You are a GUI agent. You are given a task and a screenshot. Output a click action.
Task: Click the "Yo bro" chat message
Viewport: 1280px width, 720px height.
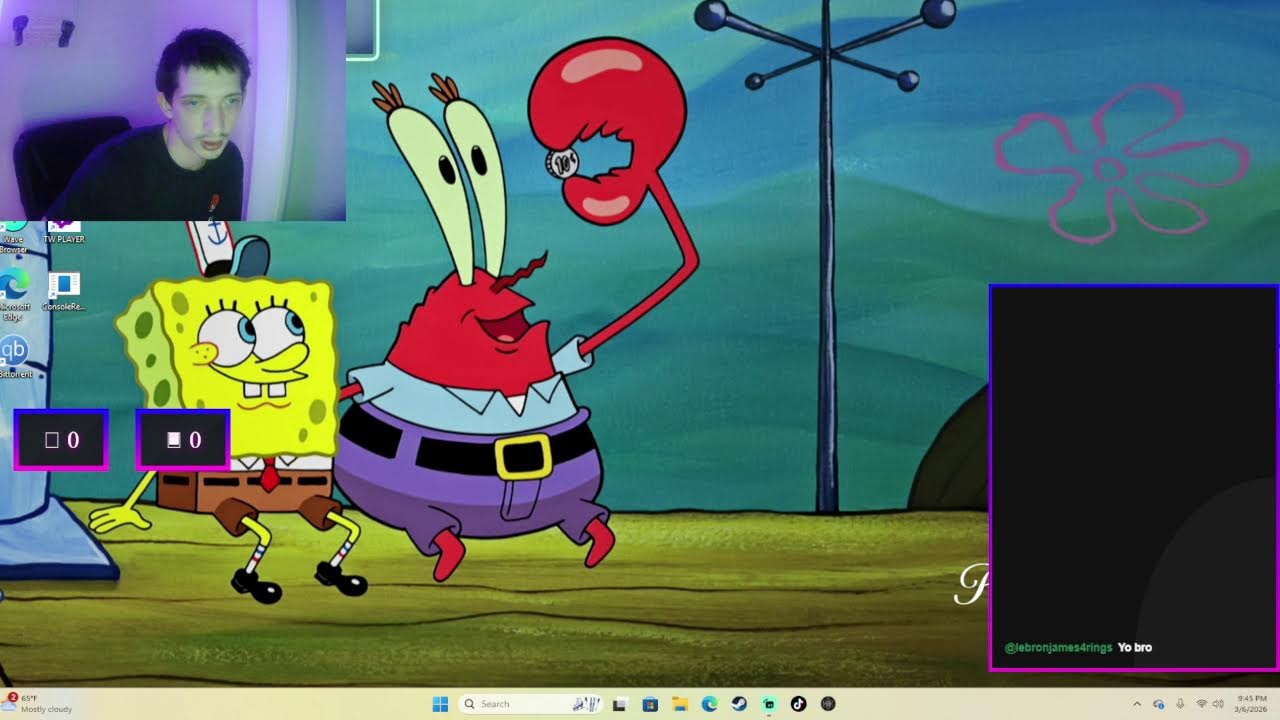point(1135,648)
